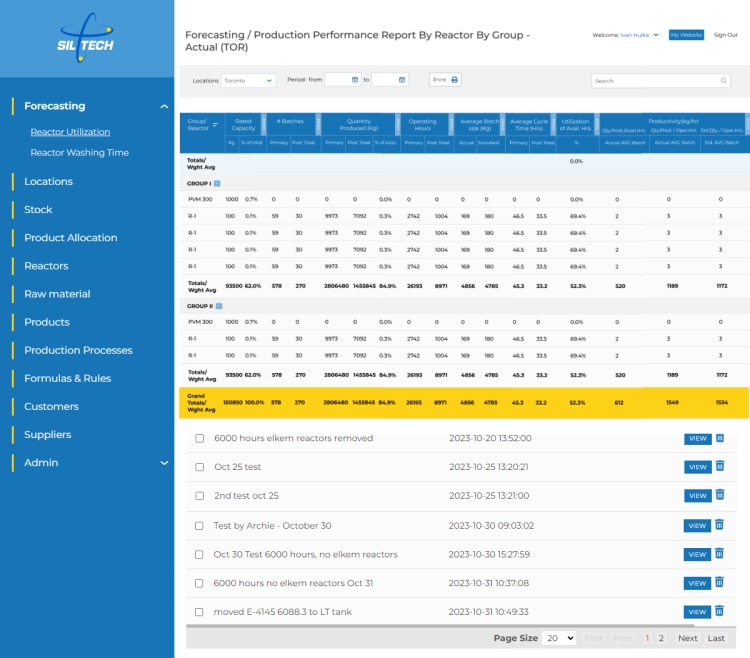Image resolution: width=750 pixels, height=658 pixels.
Task: Select '6000 hours elkem reactors removed' checkbox
Action: (199, 439)
